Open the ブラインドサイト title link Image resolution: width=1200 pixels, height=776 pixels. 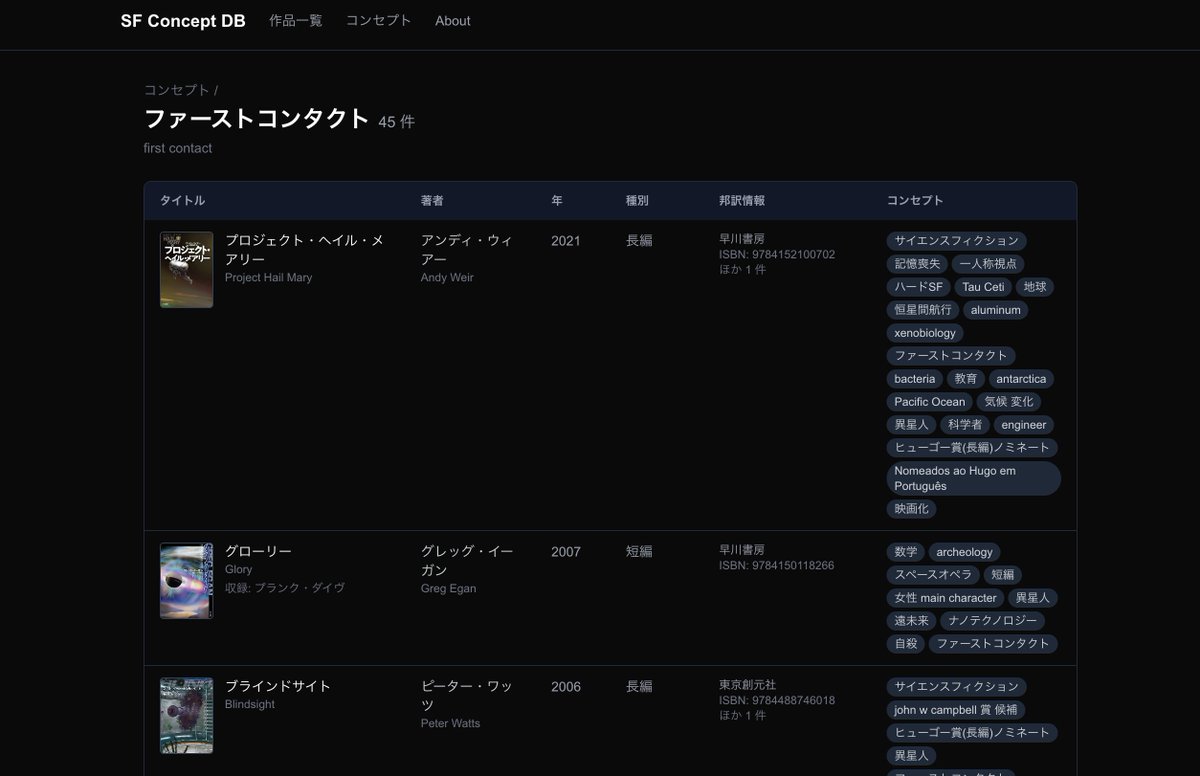click(278, 686)
